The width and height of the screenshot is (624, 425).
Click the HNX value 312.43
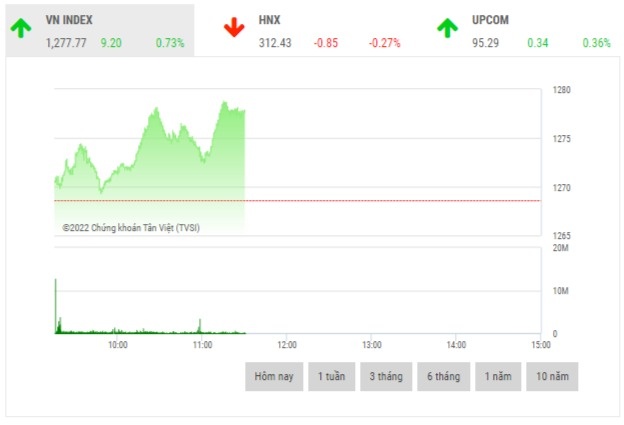pyautogui.click(x=275, y=43)
